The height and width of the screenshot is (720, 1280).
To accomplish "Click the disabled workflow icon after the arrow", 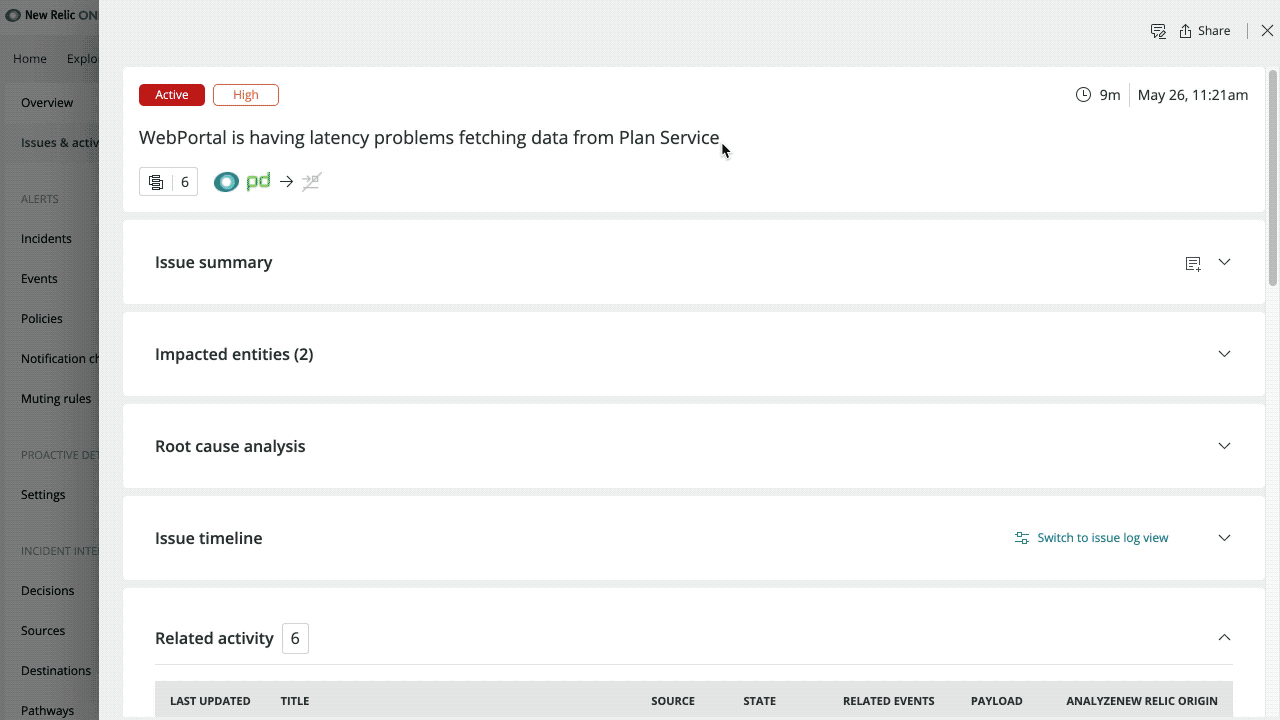I will coord(311,181).
